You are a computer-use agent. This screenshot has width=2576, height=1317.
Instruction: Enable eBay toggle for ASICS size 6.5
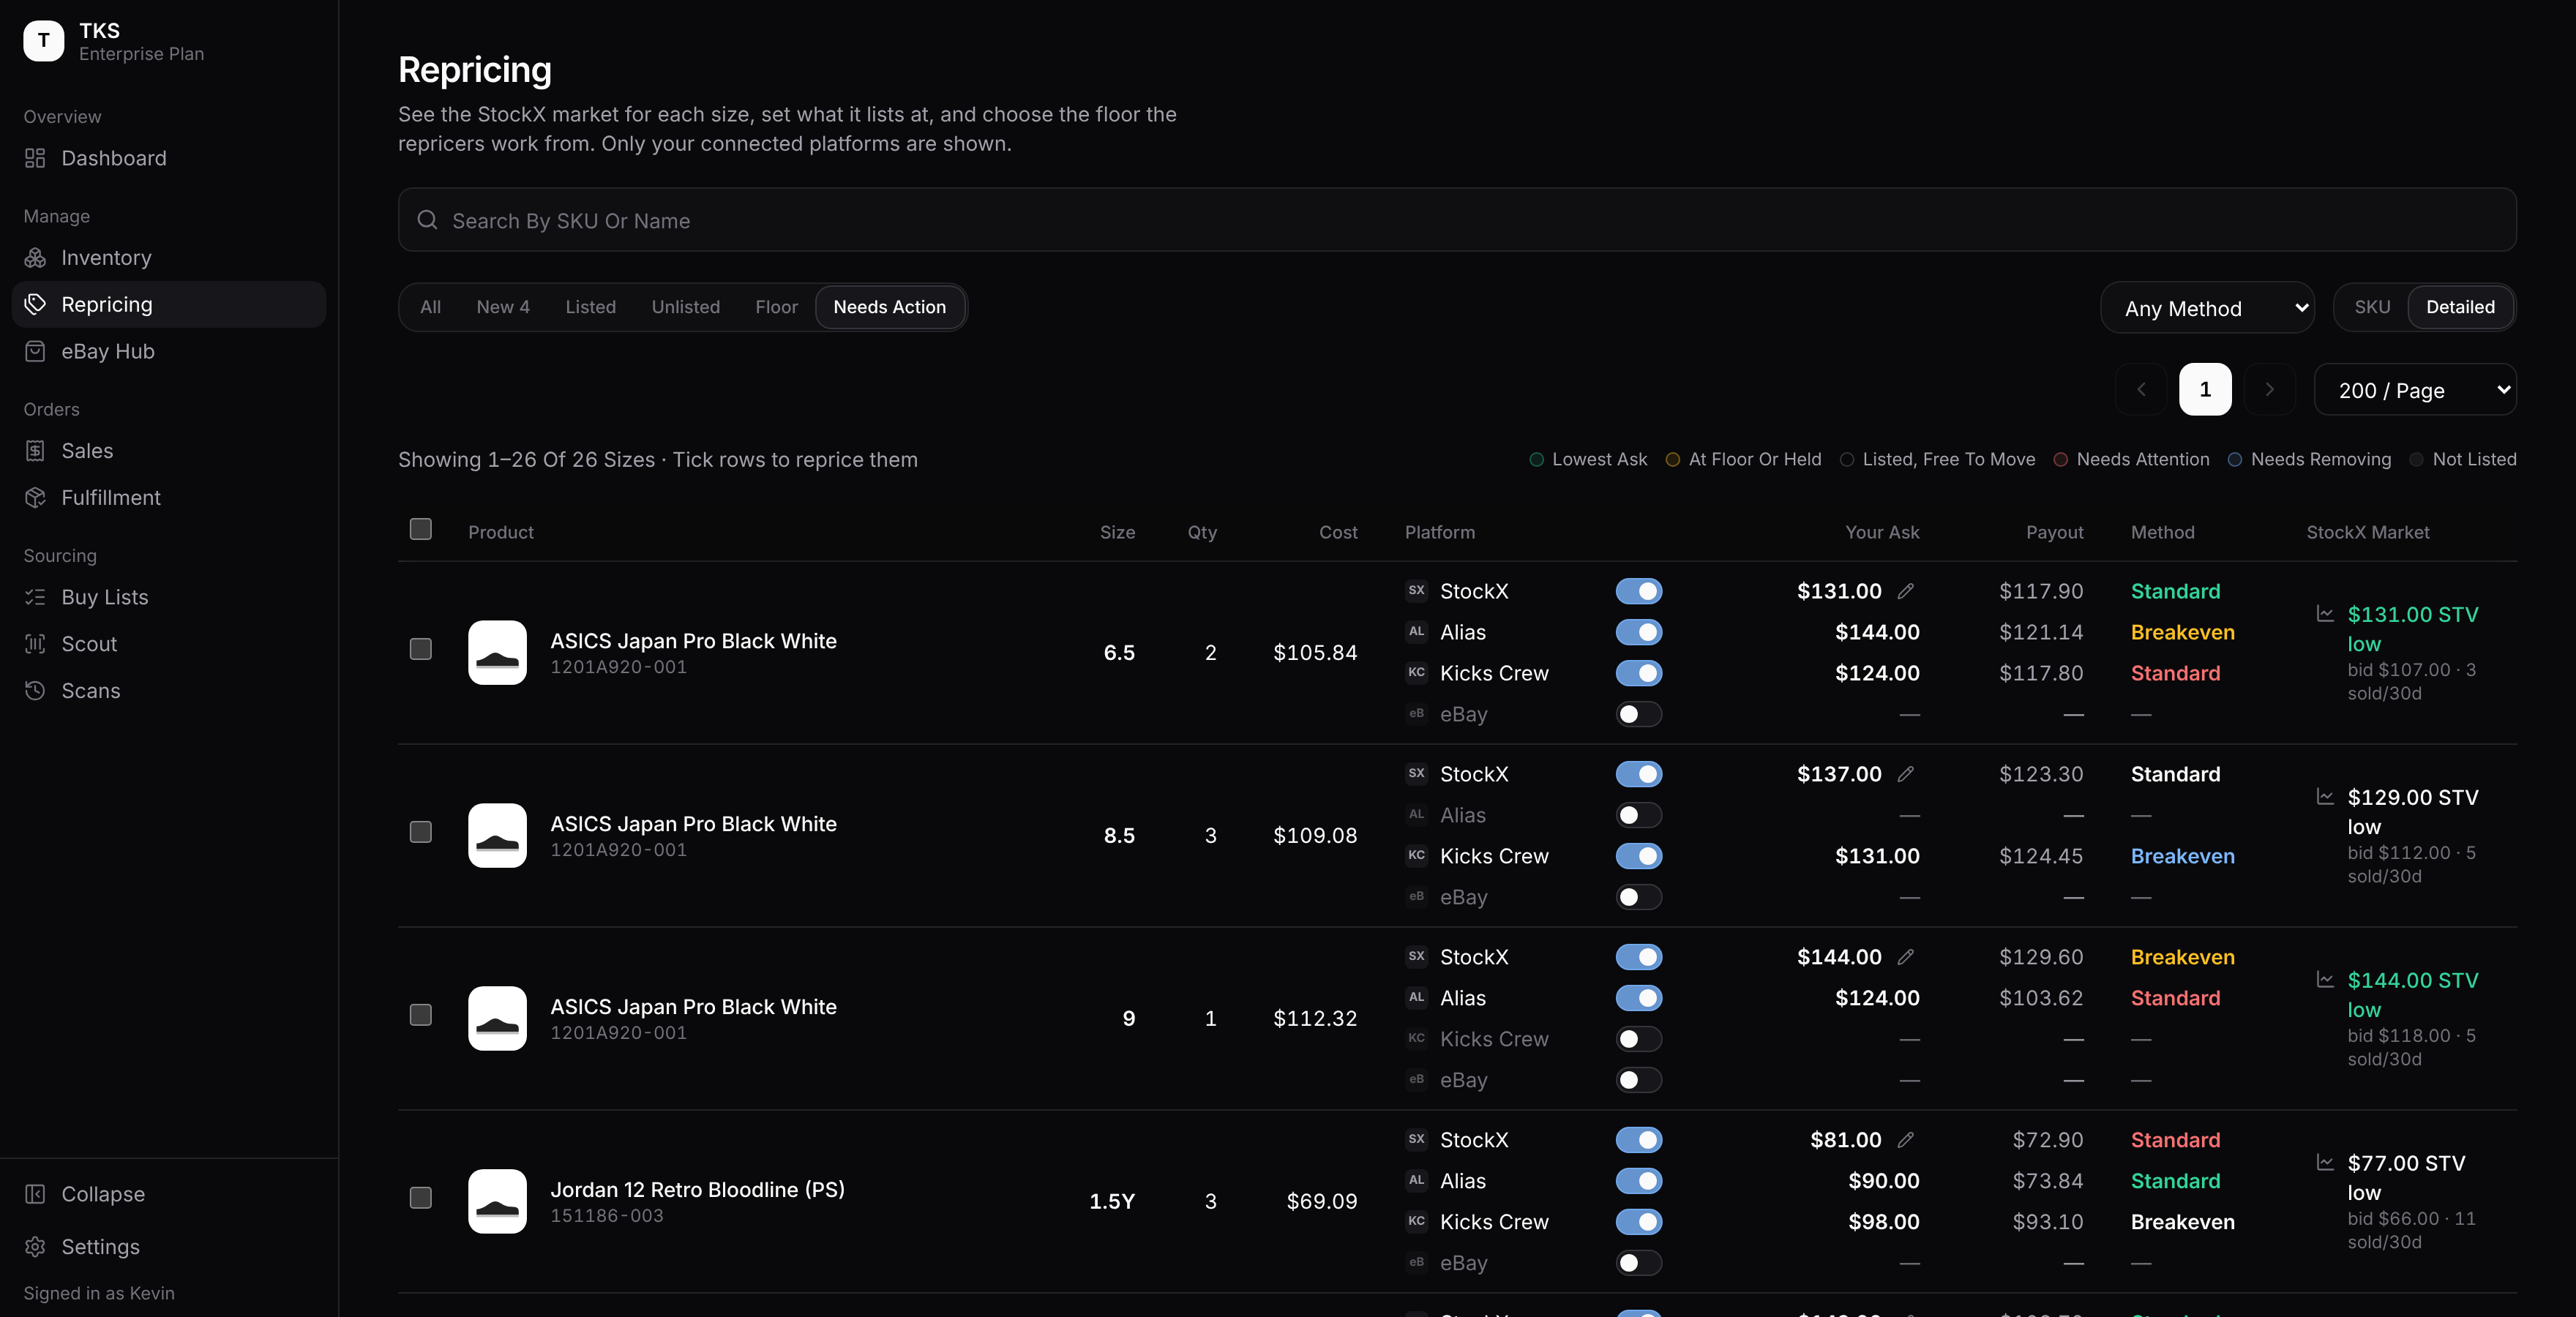[1639, 714]
